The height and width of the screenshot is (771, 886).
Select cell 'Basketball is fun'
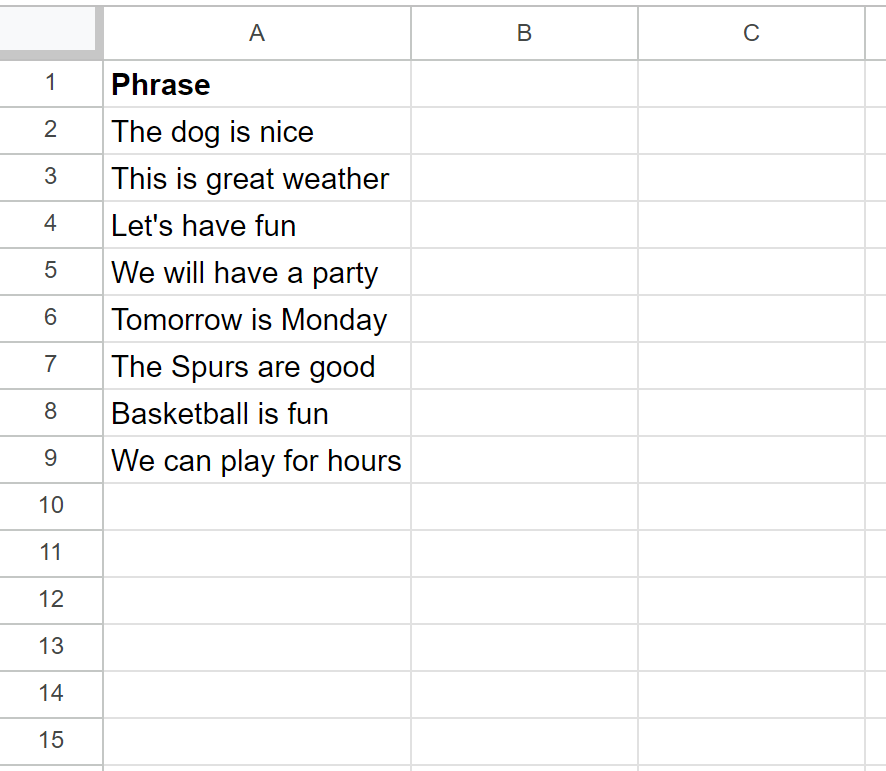point(257,412)
